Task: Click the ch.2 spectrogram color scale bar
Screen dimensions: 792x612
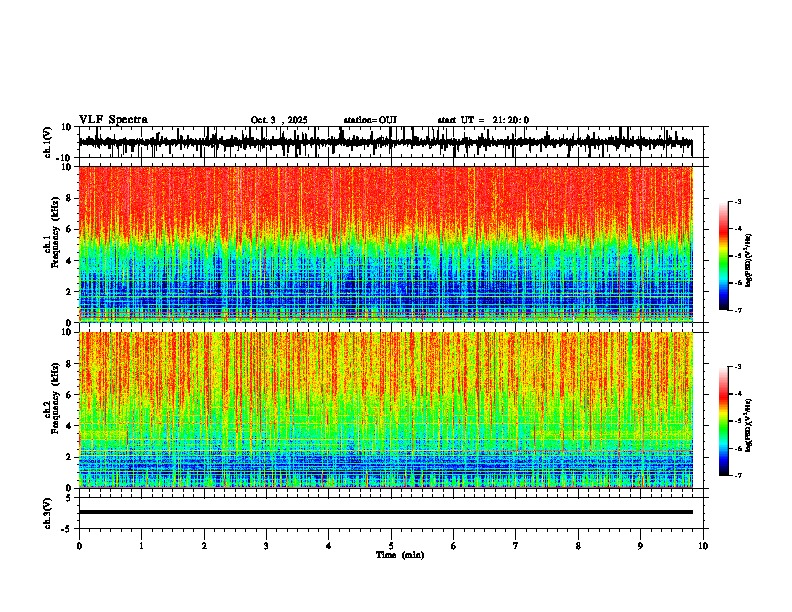Action: pyautogui.click(x=723, y=421)
